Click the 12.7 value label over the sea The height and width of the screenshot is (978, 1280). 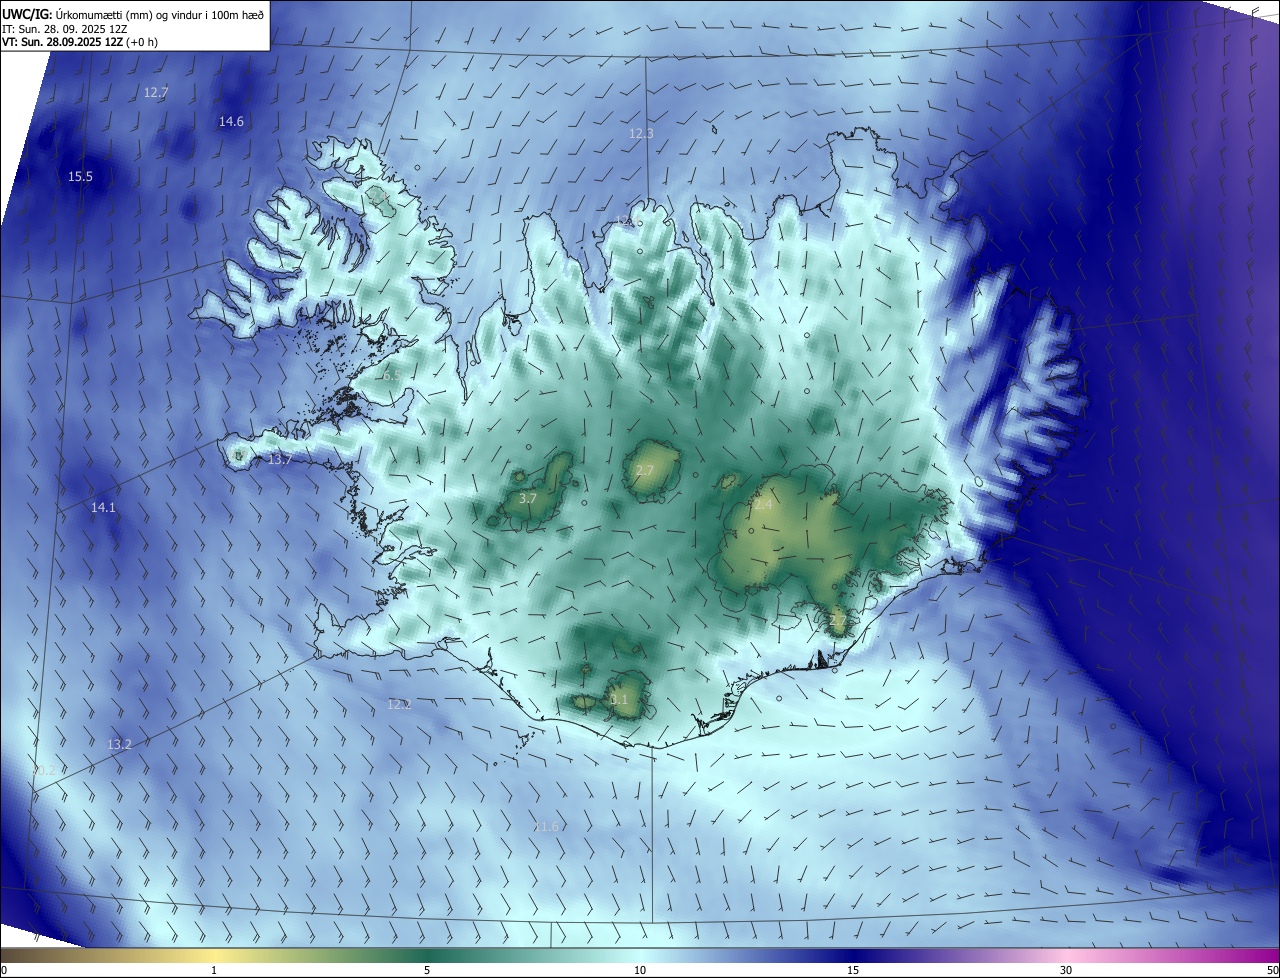tap(156, 92)
